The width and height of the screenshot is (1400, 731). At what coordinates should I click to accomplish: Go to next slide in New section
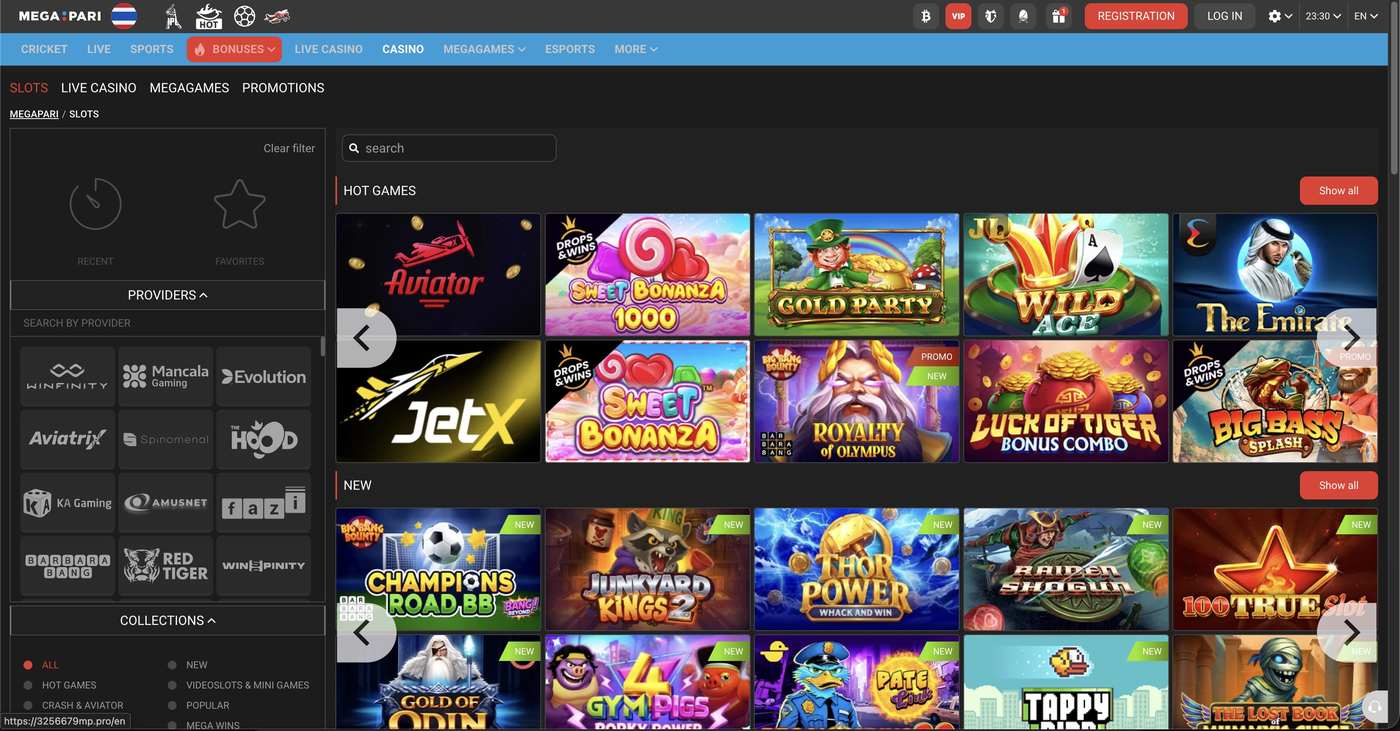(x=1348, y=632)
